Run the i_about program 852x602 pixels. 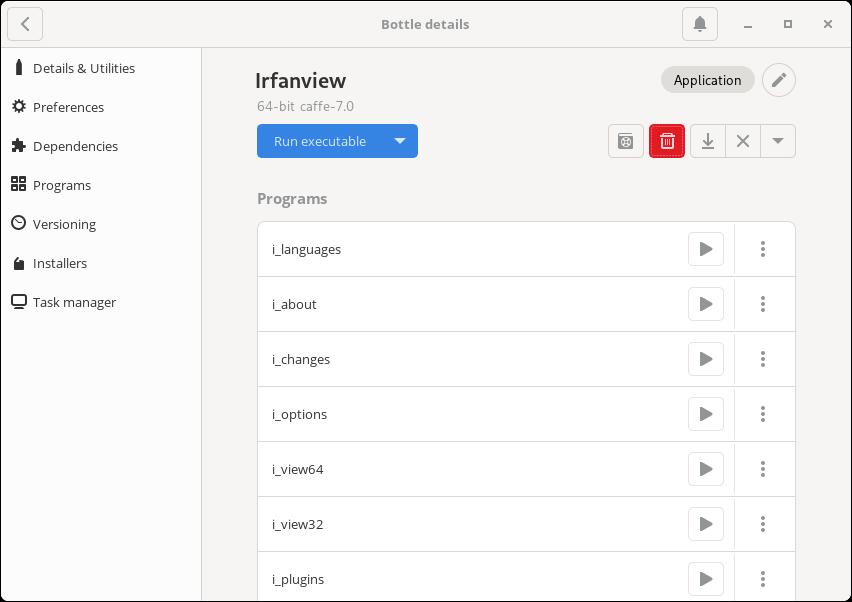pyautogui.click(x=706, y=304)
